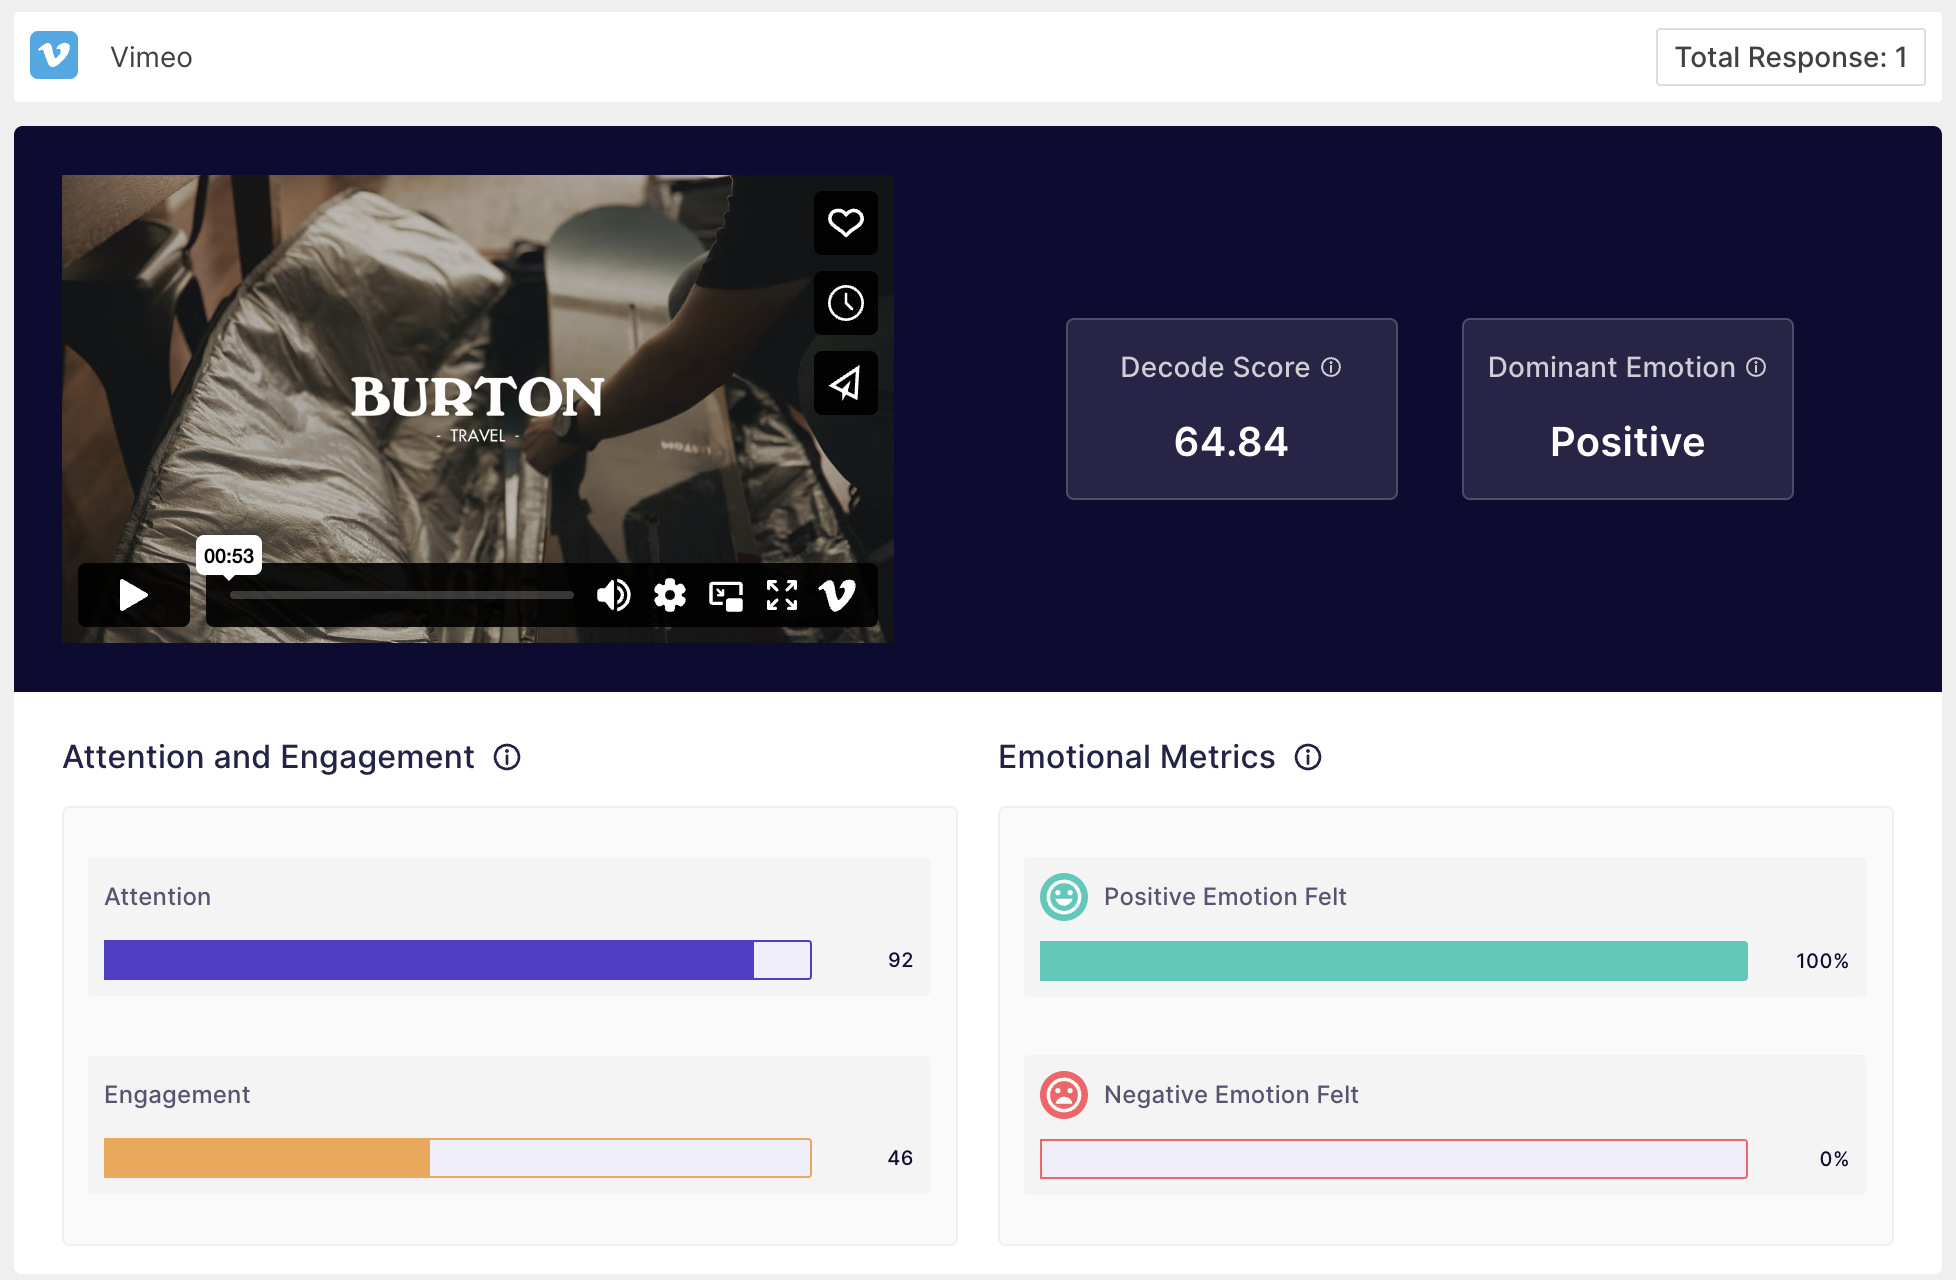Click the Burton Travel video thumbnail

pos(477,409)
